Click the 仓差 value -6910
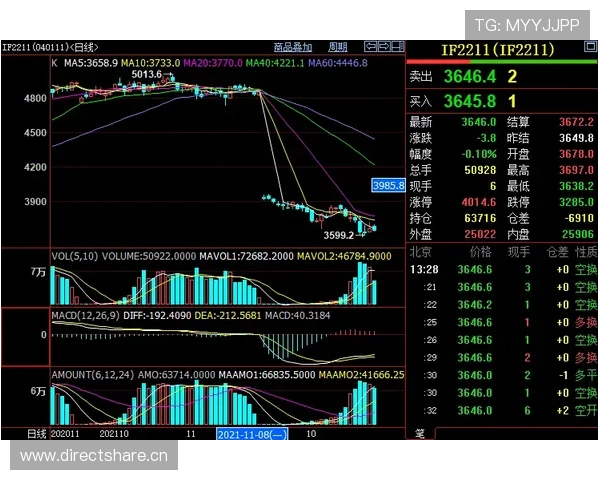The image size is (600, 480). (x=579, y=218)
